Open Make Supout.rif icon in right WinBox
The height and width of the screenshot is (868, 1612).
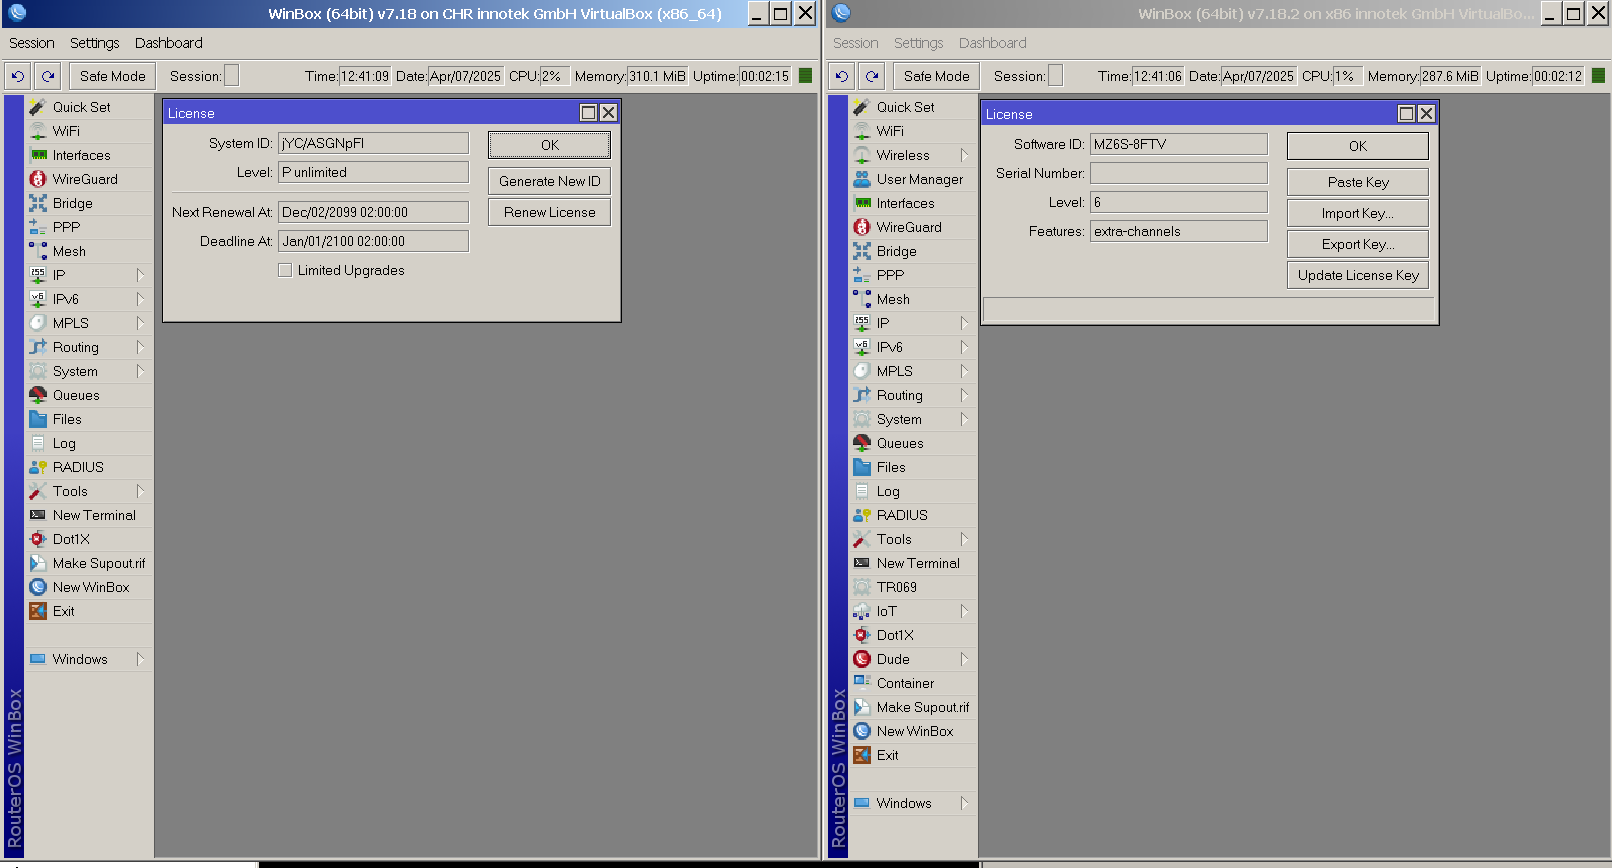coord(862,707)
